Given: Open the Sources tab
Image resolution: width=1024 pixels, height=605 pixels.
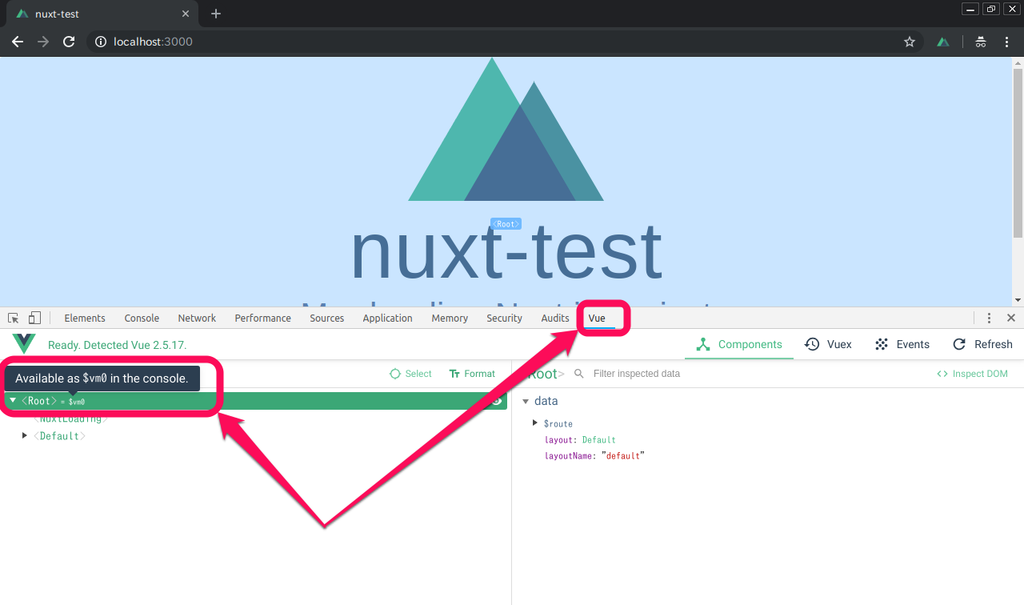Looking at the screenshot, I should [327, 318].
